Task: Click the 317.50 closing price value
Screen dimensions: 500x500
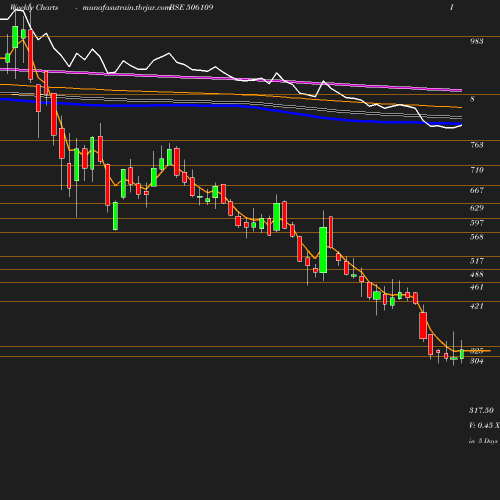Action: (x=481, y=410)
